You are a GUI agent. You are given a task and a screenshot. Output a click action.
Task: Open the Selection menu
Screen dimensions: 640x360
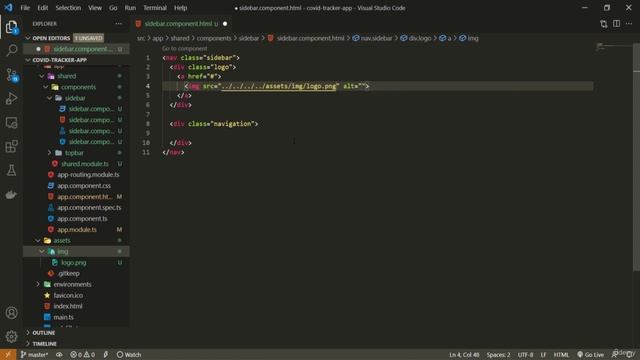[x=68, y=8]
